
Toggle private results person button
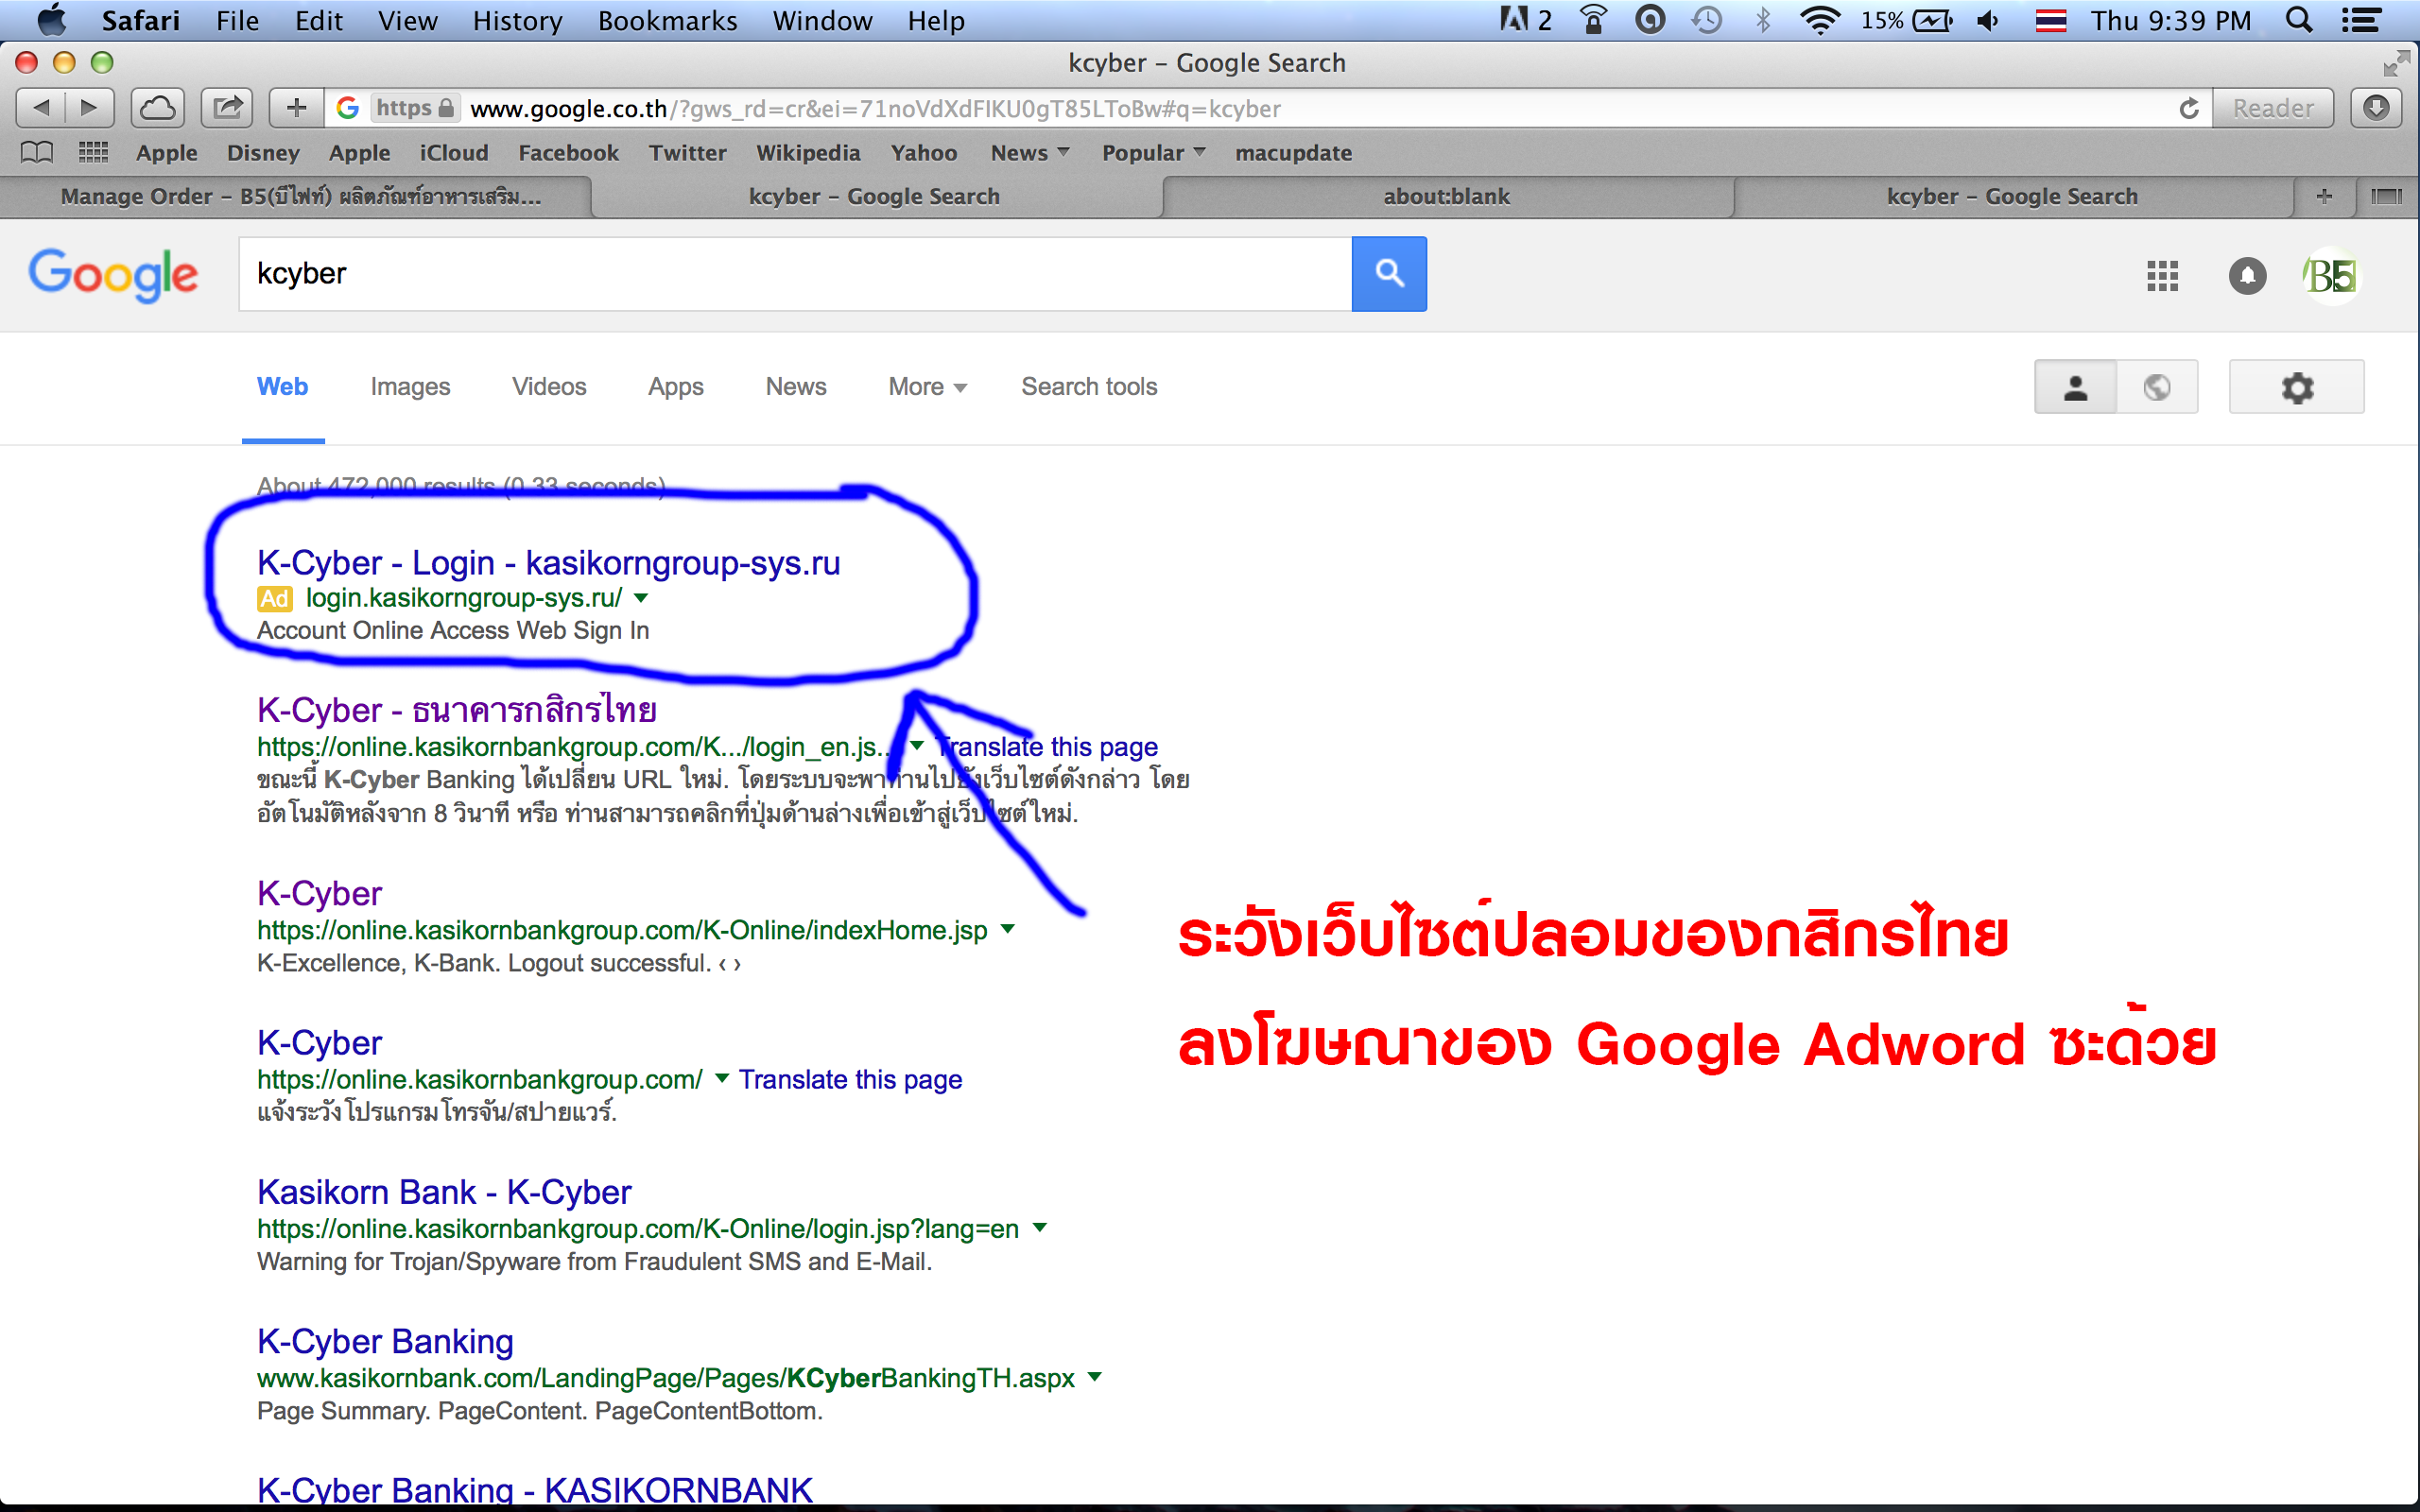tap(2075, 387)
